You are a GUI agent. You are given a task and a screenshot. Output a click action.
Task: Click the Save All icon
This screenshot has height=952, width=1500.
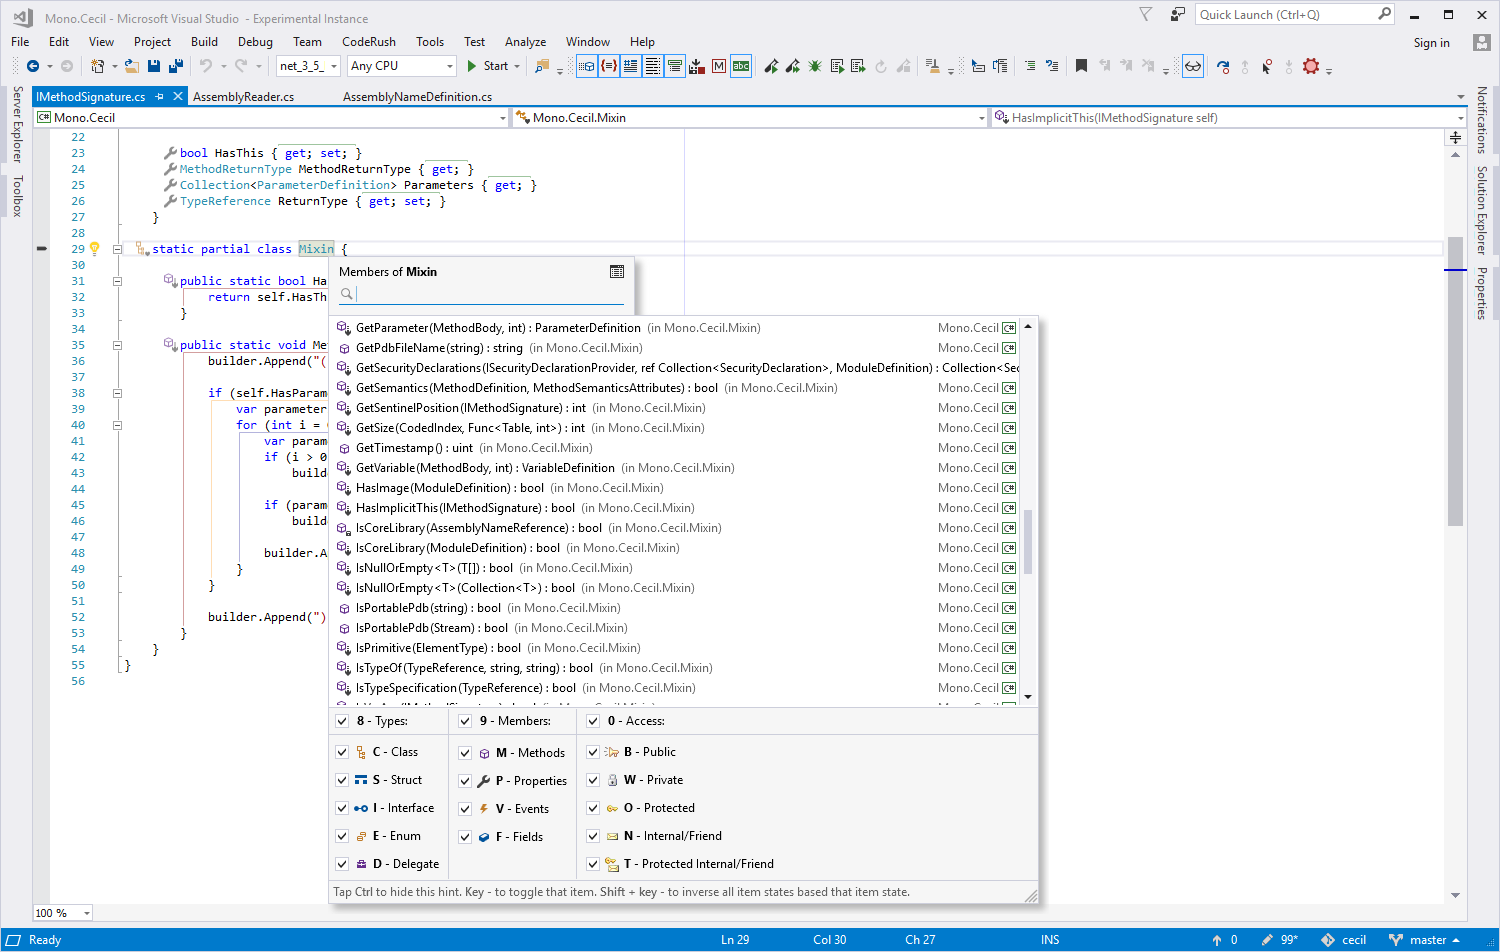[177, 65]
